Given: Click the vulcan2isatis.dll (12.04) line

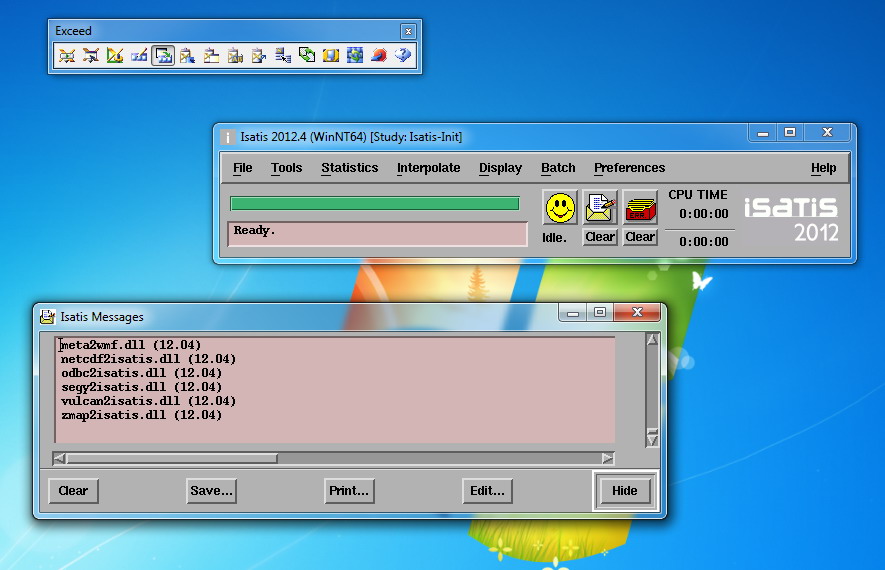Looking at the screenshot, I should point(148,401).
